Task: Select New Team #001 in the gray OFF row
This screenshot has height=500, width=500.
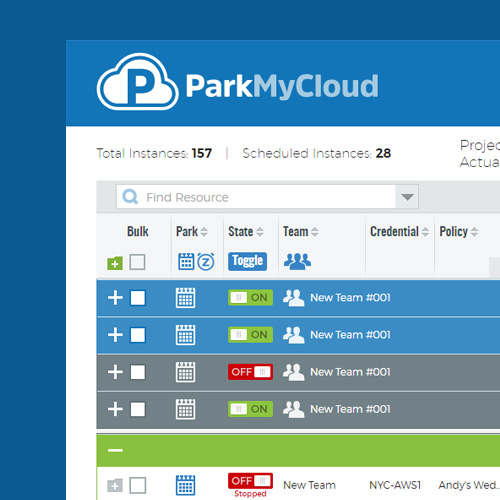Action: coord(350,372)
